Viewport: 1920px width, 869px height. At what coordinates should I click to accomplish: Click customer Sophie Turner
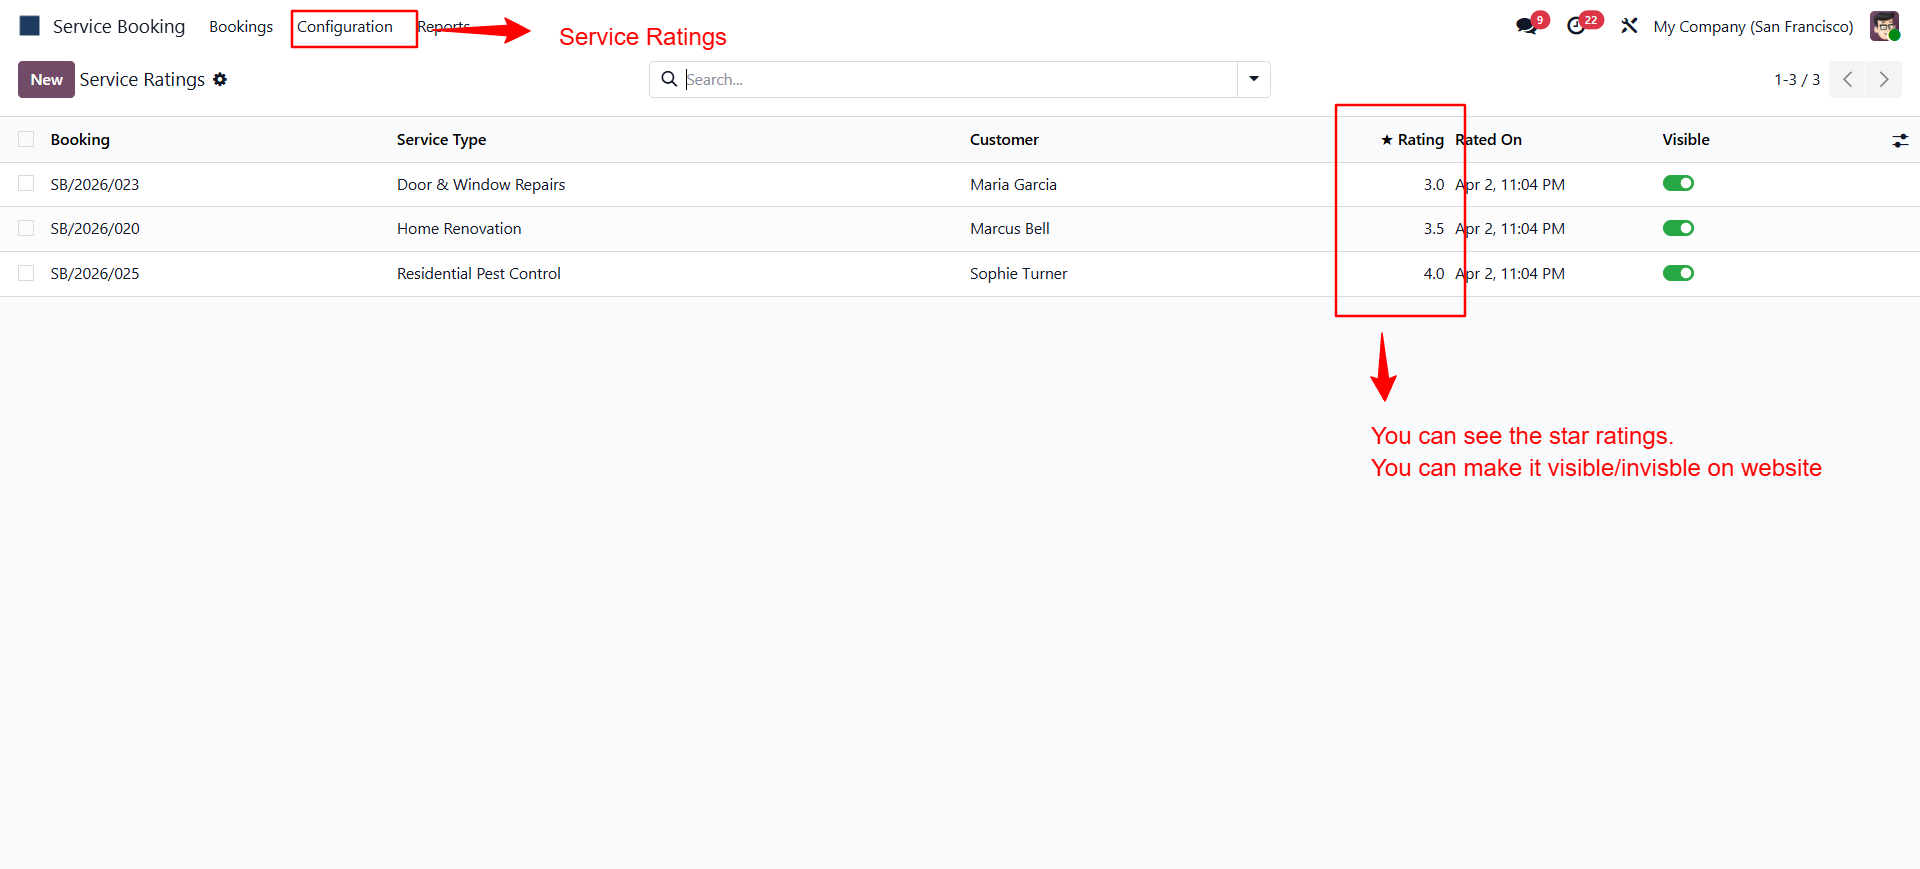coord(1018,273)
